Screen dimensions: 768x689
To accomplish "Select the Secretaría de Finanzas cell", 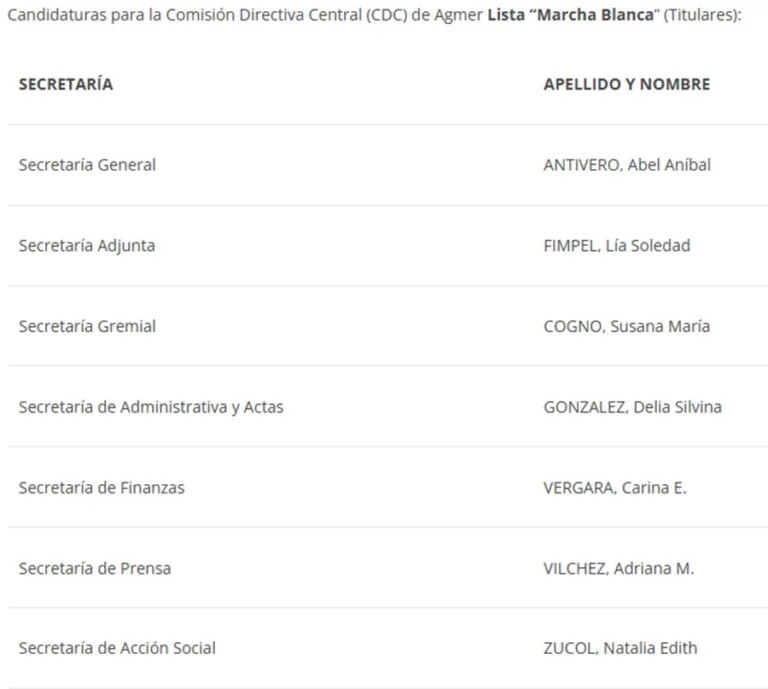I will pos(101,487).
